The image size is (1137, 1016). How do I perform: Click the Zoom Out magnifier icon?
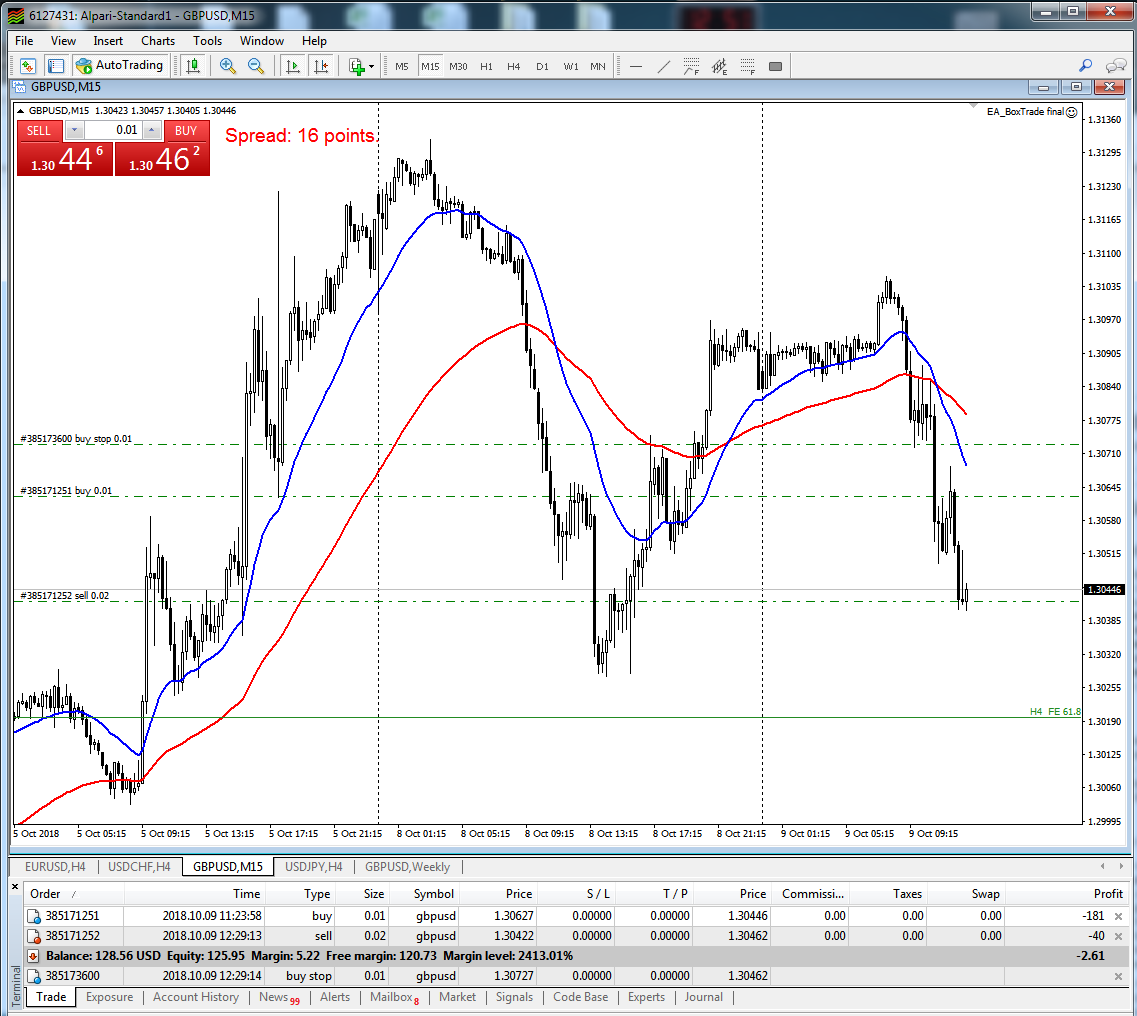coord(255,66)
